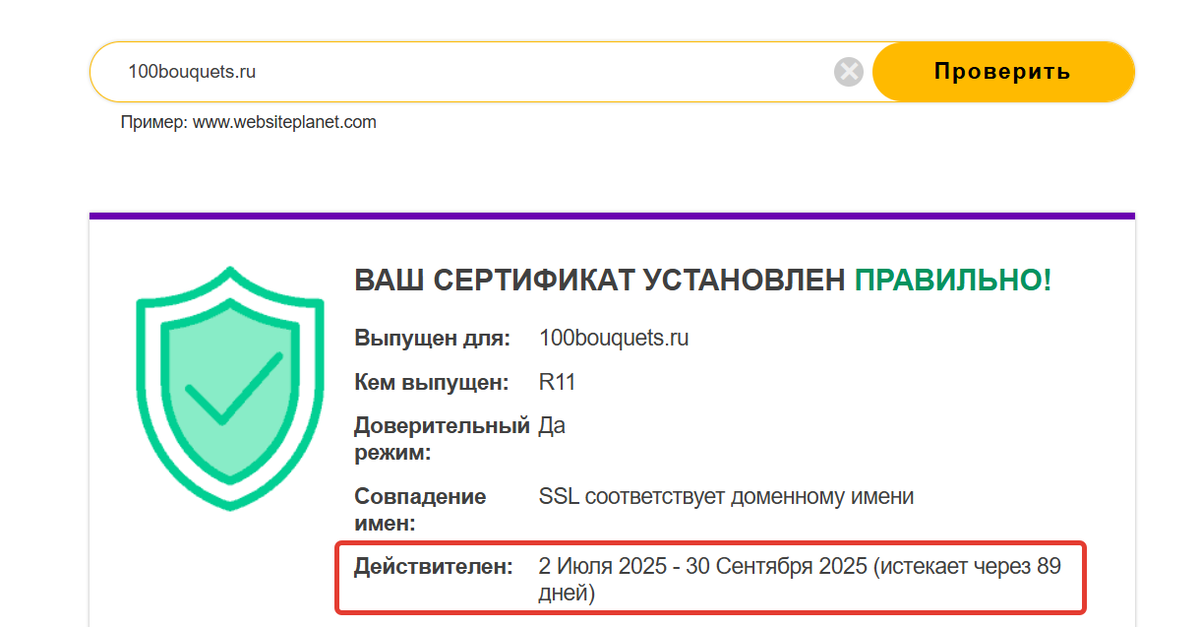Viewport: 1200px width, 627px height.
Task: Click the label Кем выпущен:
Action: point(432,383)
